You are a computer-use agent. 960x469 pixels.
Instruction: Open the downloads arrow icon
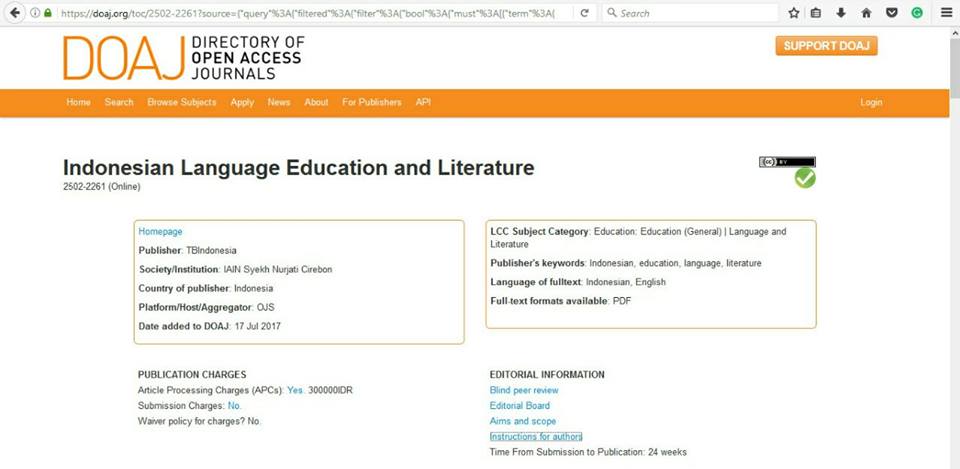[x=841, y=12]
